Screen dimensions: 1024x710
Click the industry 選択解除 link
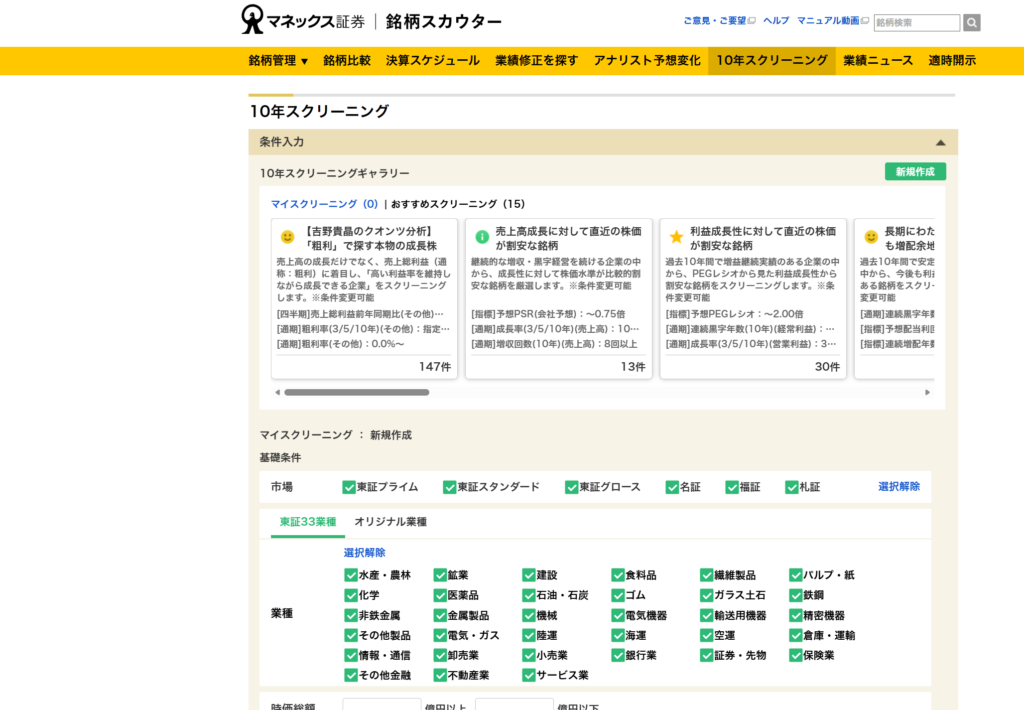click(x=364, y=553)
